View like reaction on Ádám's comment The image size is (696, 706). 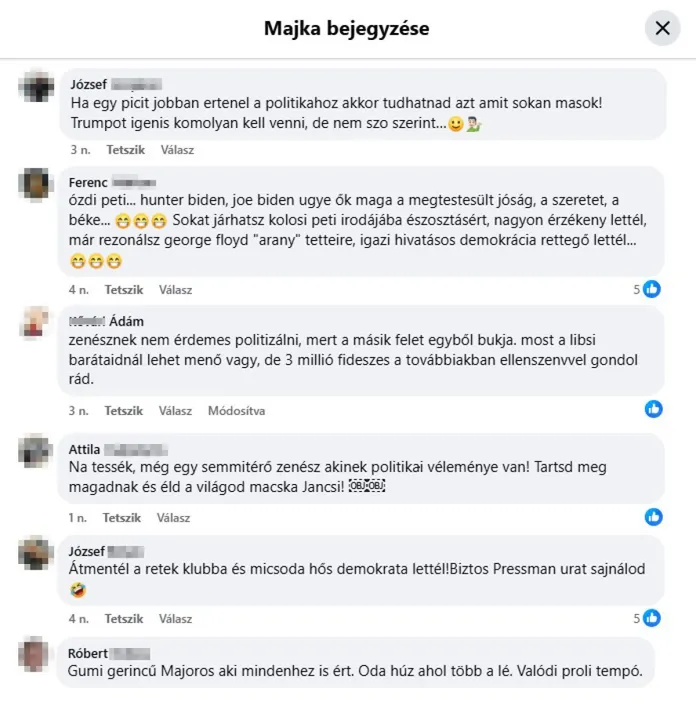pos(653,409)
